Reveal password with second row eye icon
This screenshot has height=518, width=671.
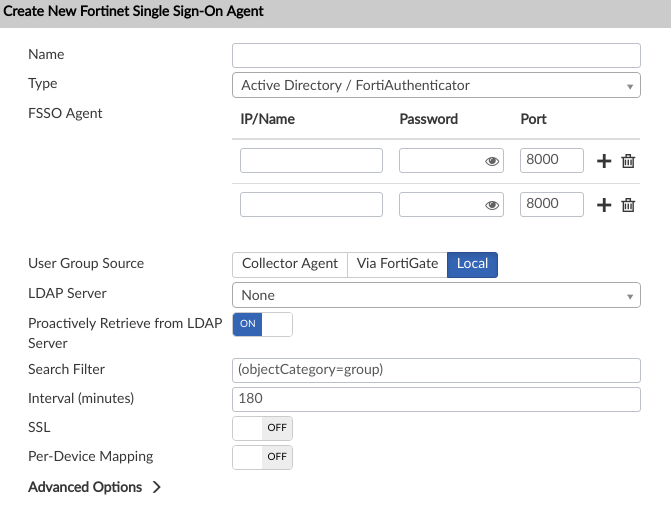(x=492, y=205)
